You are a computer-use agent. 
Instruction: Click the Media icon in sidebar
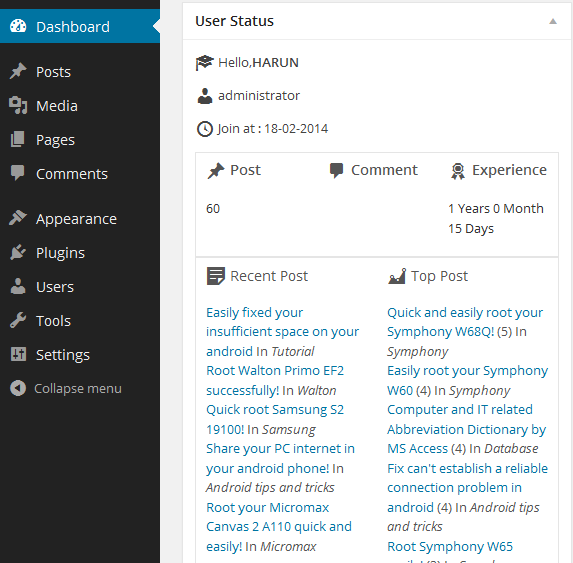click(18, 105)
